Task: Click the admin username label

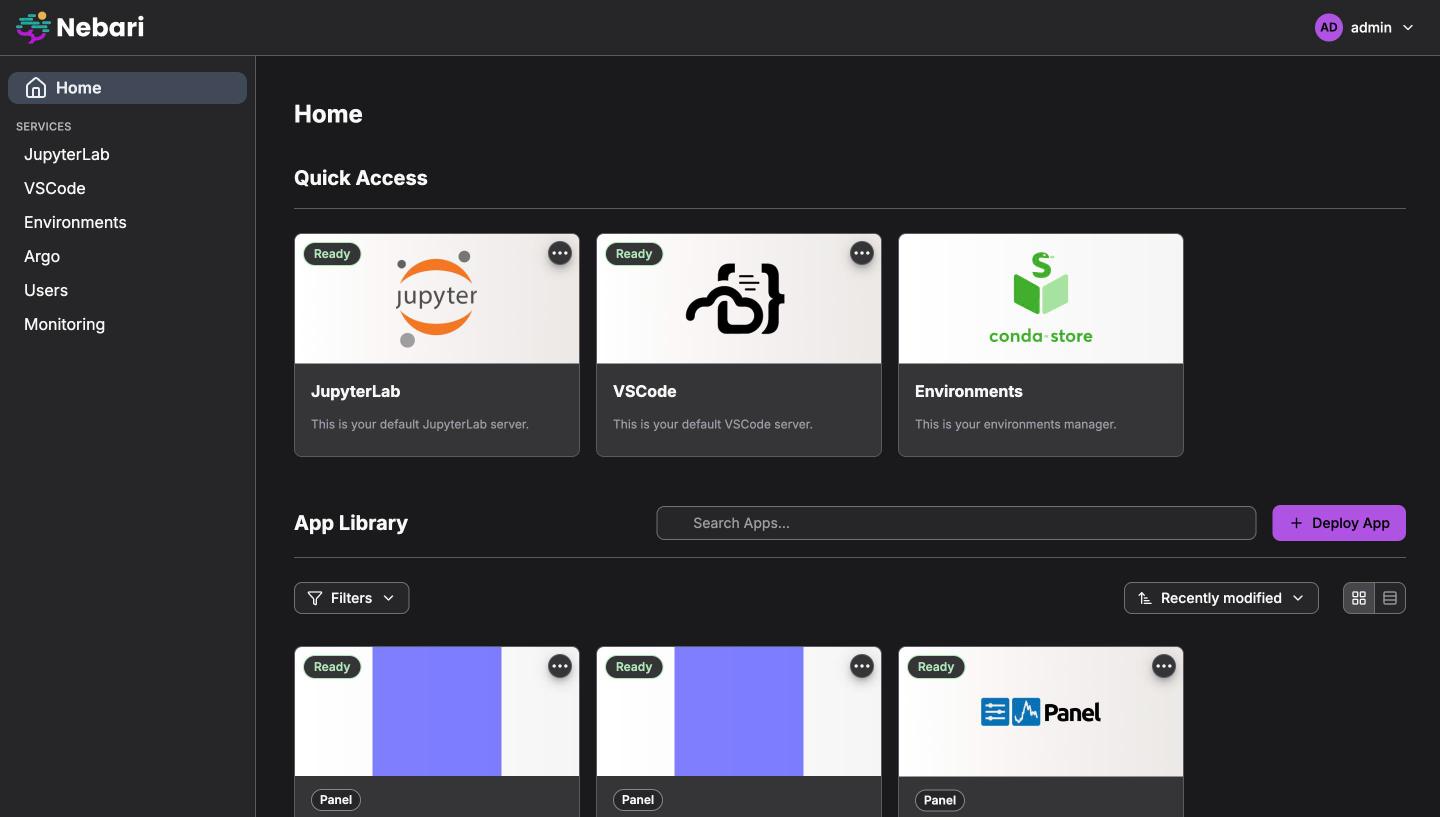Action: 1371,28
